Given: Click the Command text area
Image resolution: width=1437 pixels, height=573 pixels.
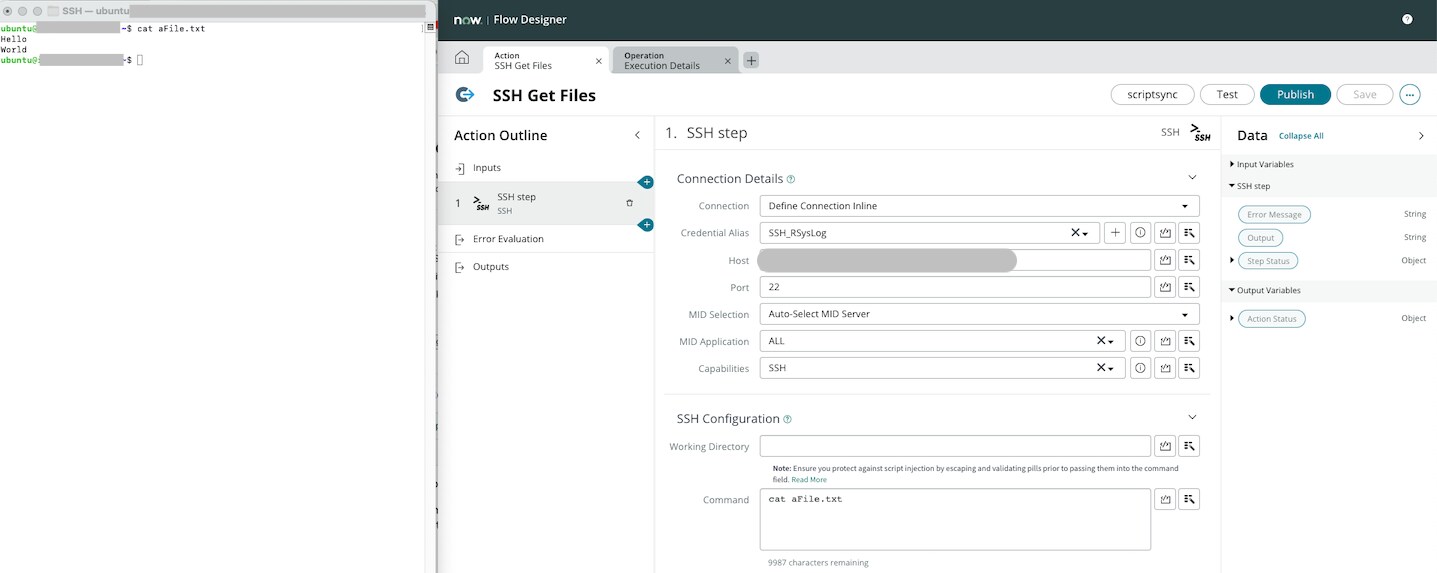Looking at the screenshot, I should pos(955,519).
